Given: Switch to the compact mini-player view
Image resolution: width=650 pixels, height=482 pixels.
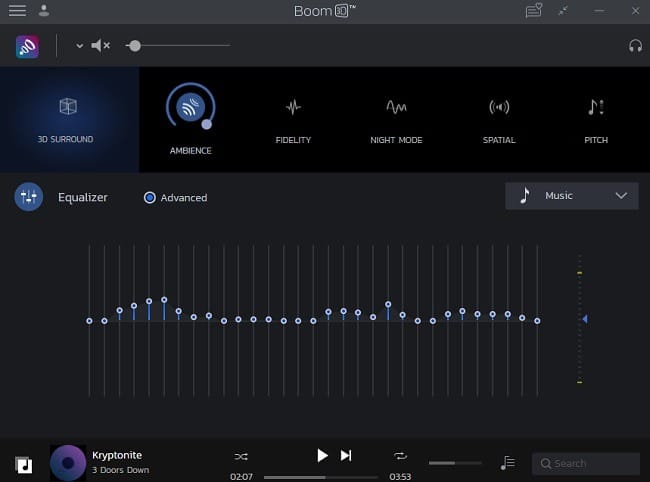Looking at the screenshot, I should tap(563, 11).
